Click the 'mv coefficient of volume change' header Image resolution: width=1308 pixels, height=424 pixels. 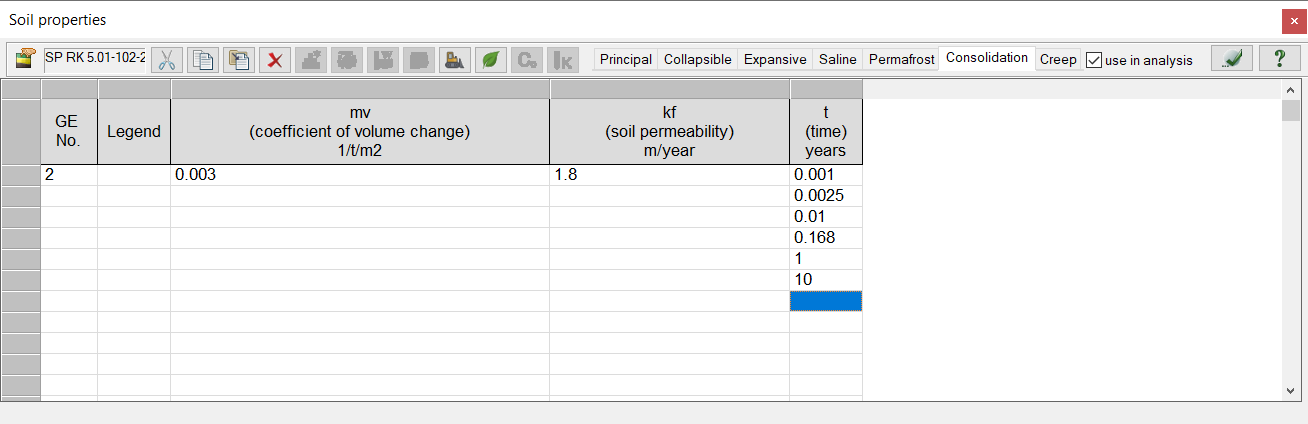[x=360, y=131]
